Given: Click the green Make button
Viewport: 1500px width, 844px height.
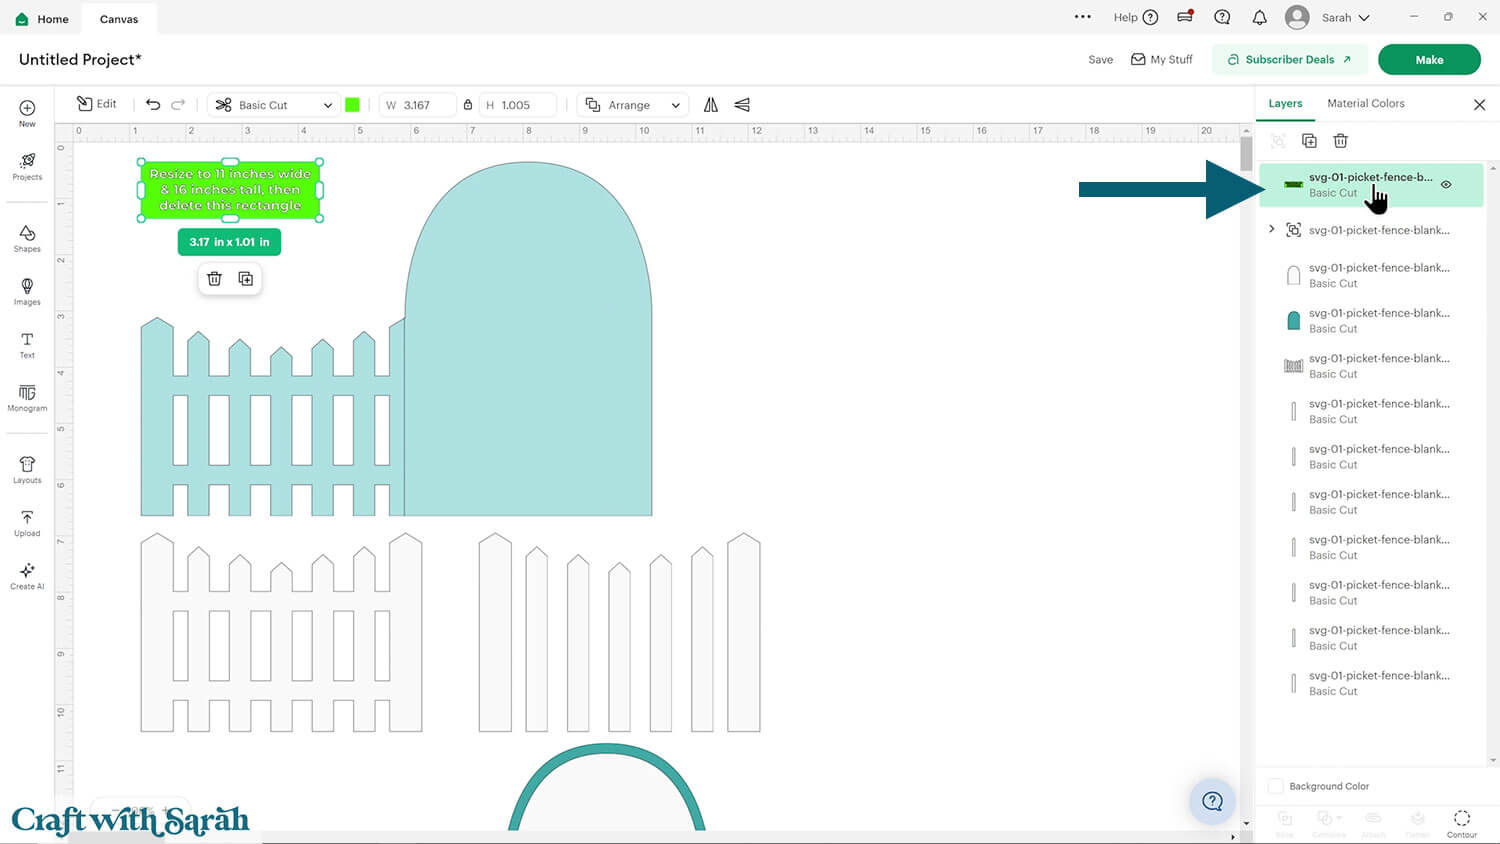Looking at the screenshot, I should click(1428, 60).
